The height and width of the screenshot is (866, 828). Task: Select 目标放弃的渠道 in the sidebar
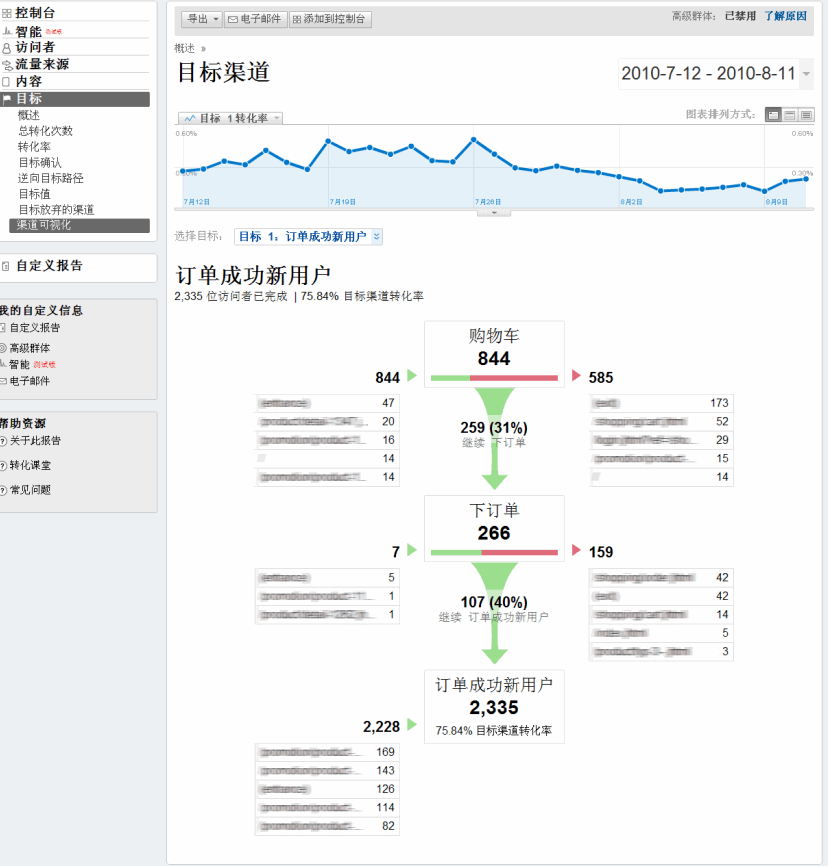(56, 210)
